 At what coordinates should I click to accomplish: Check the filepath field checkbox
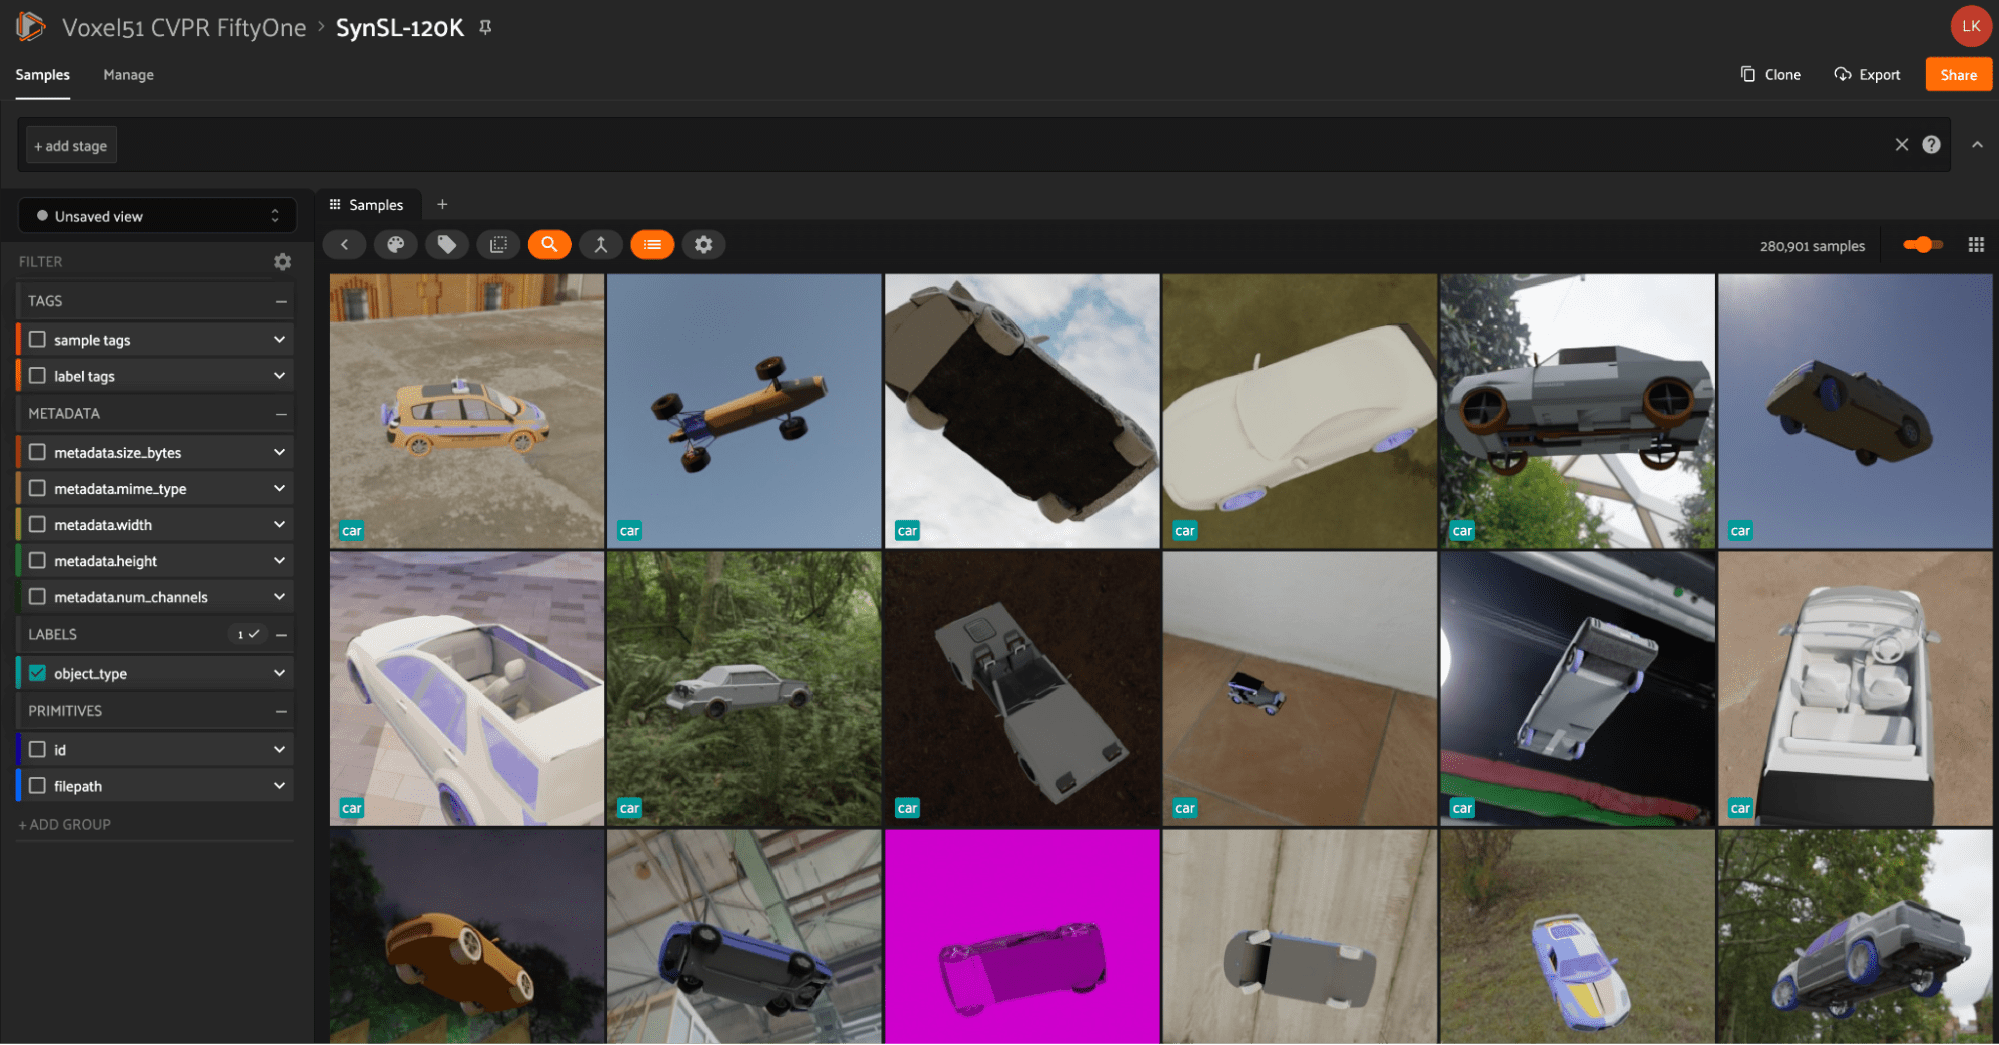click(x=37, y=785)
